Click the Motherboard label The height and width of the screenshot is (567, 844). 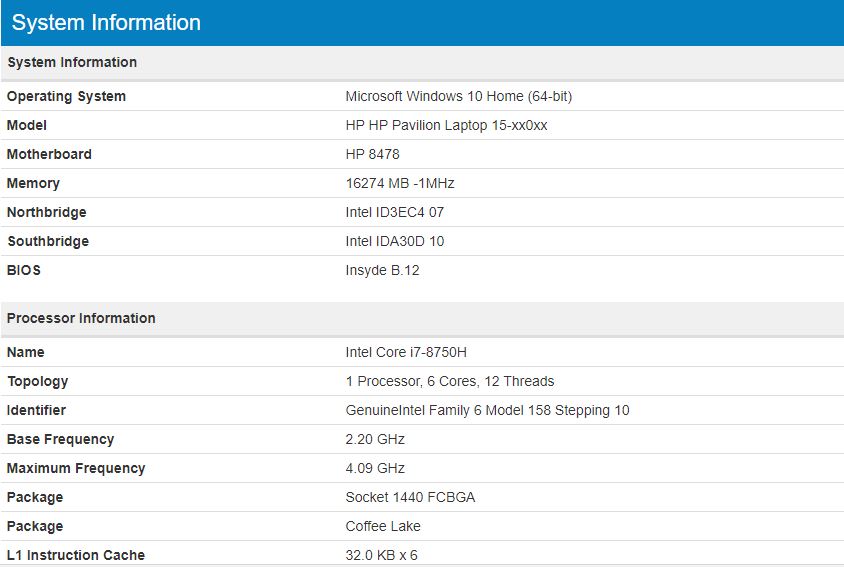49,155
